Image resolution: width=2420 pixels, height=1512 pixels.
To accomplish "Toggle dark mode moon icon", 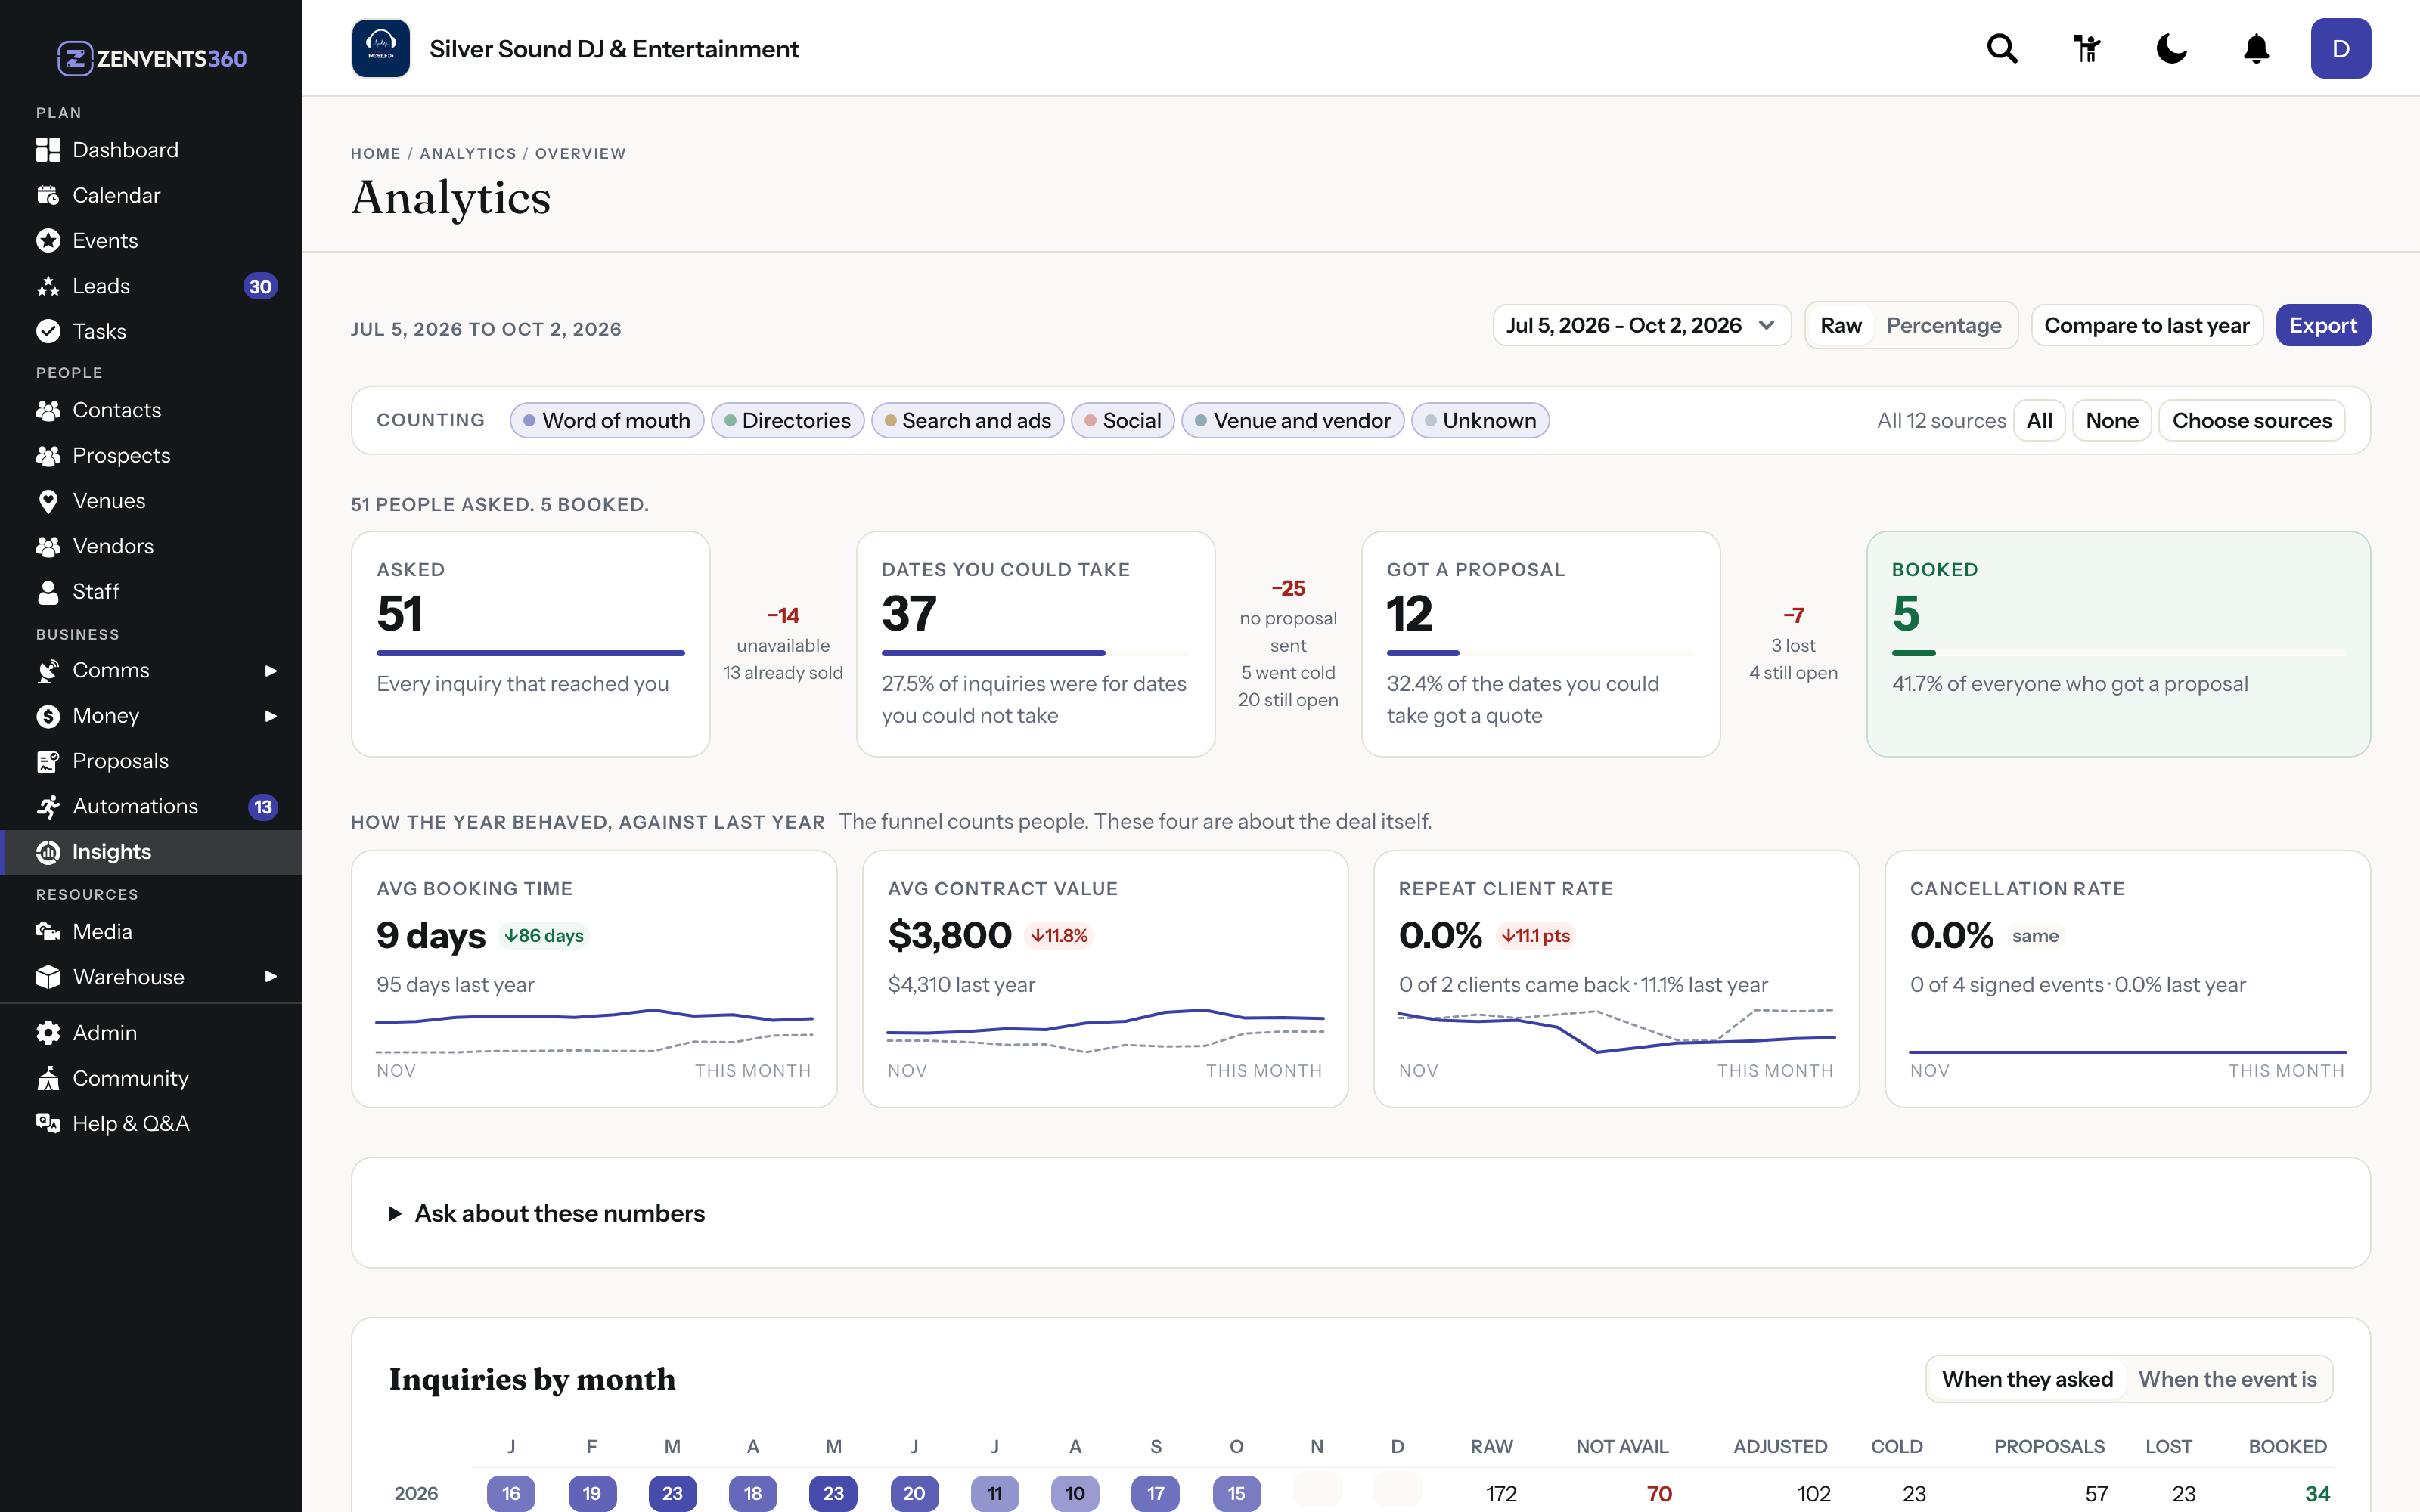I will pos(2171,48).
